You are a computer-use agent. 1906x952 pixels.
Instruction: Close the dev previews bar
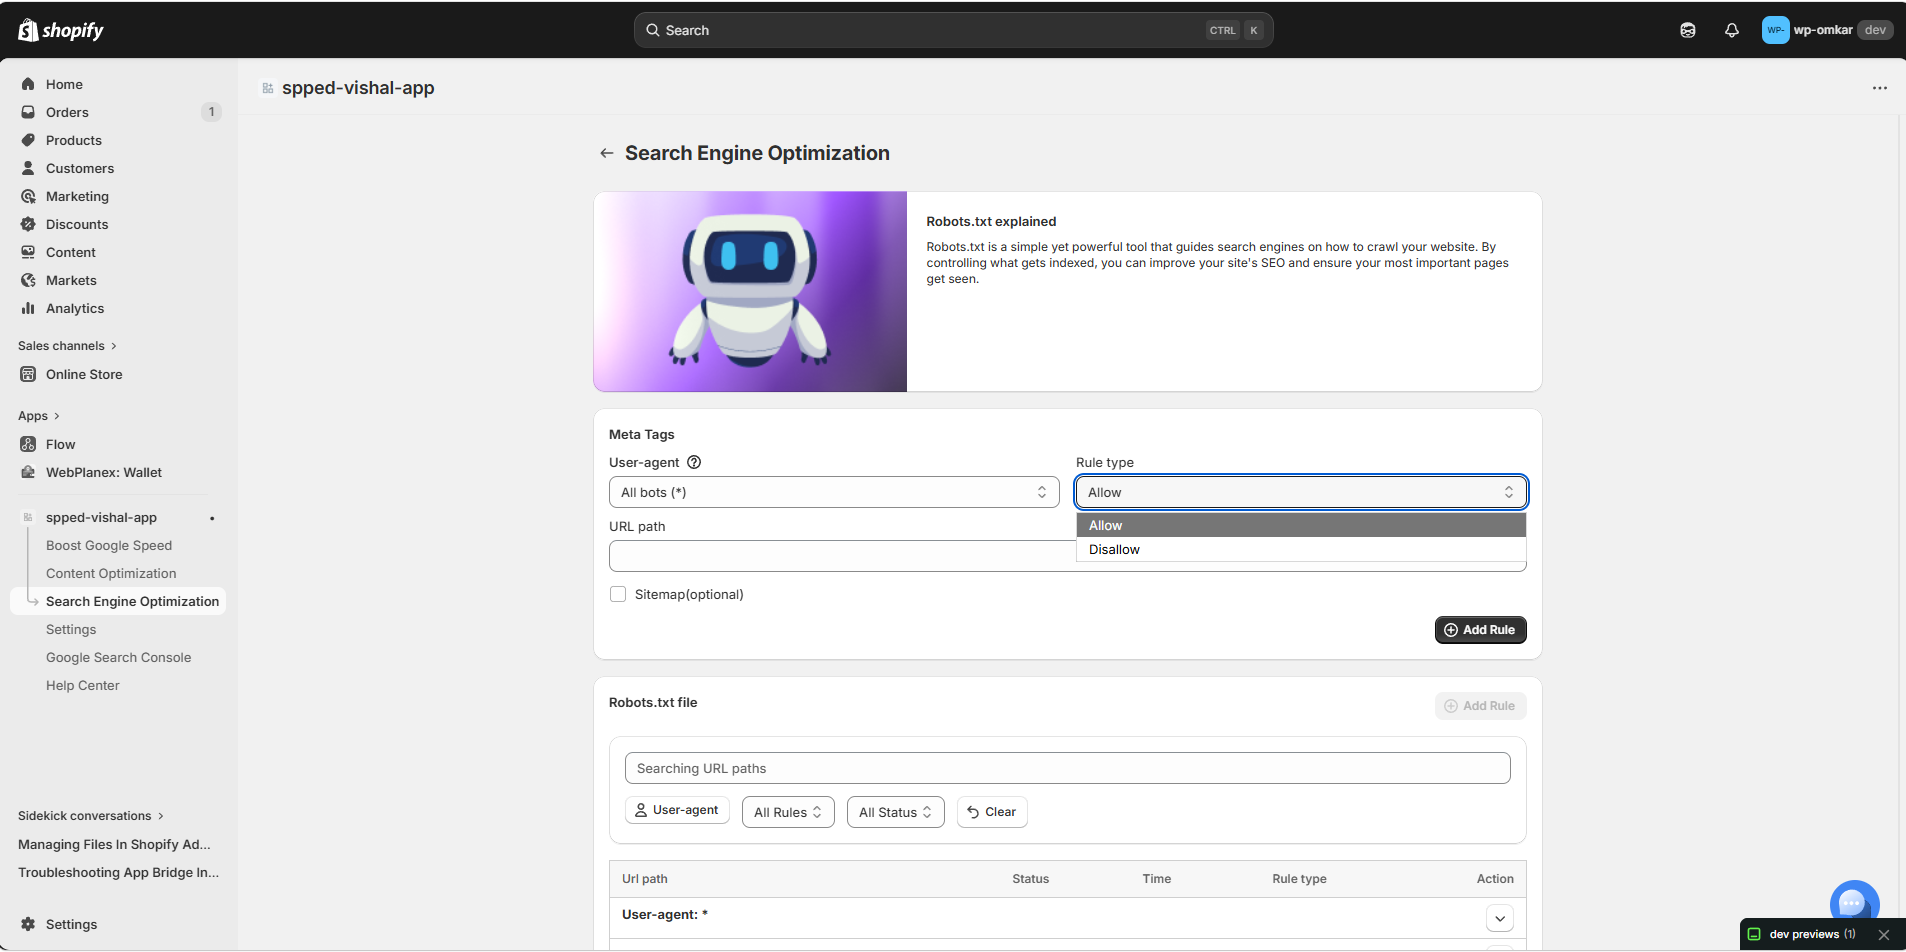click(1884, 934)
